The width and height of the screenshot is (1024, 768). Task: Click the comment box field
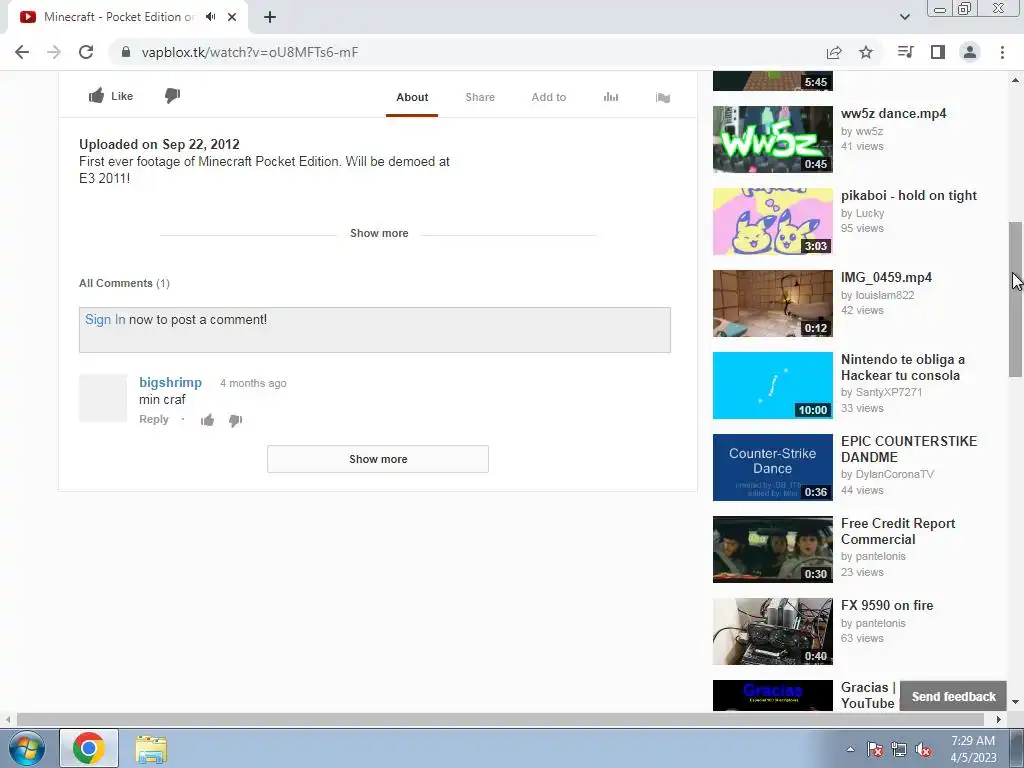(375, 330)
